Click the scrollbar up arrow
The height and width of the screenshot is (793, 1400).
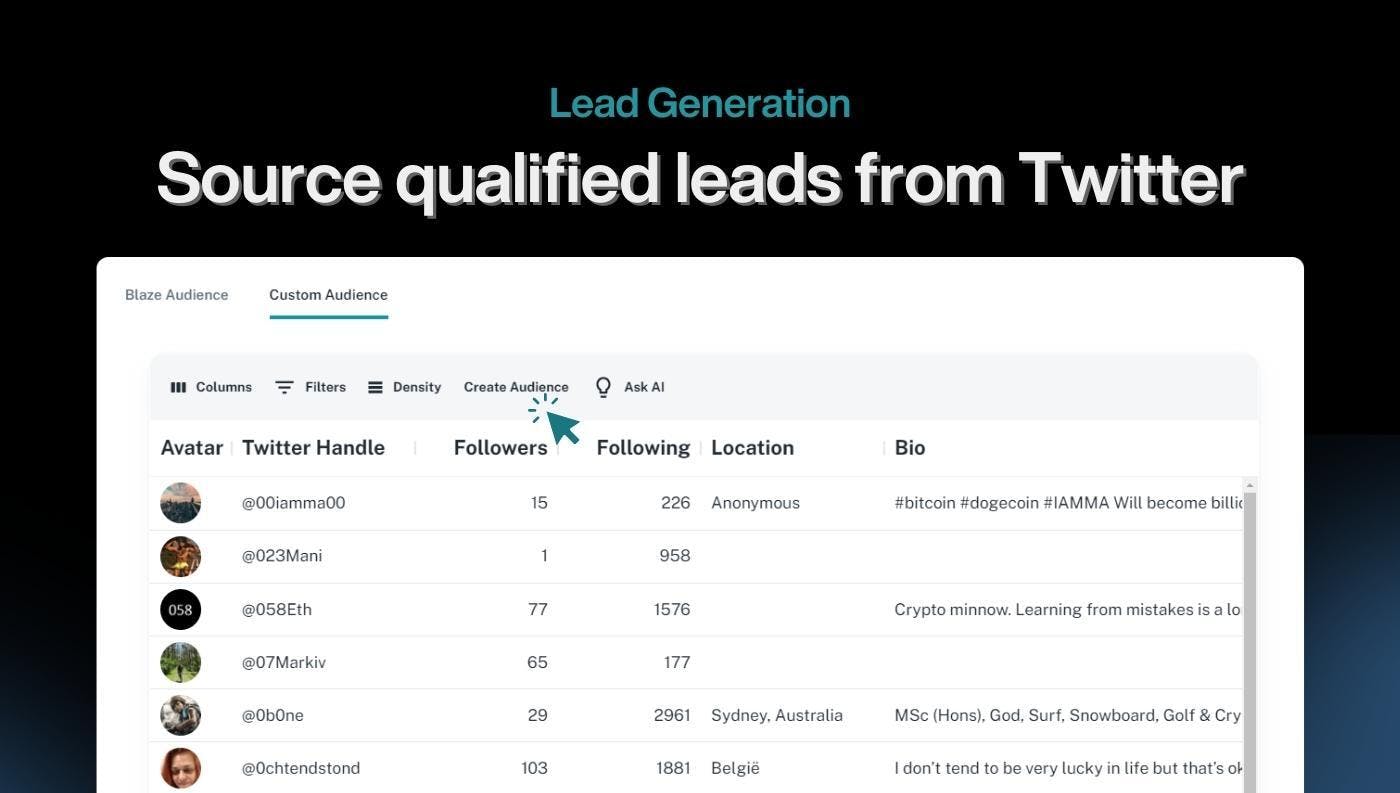tap(1249, 485)
